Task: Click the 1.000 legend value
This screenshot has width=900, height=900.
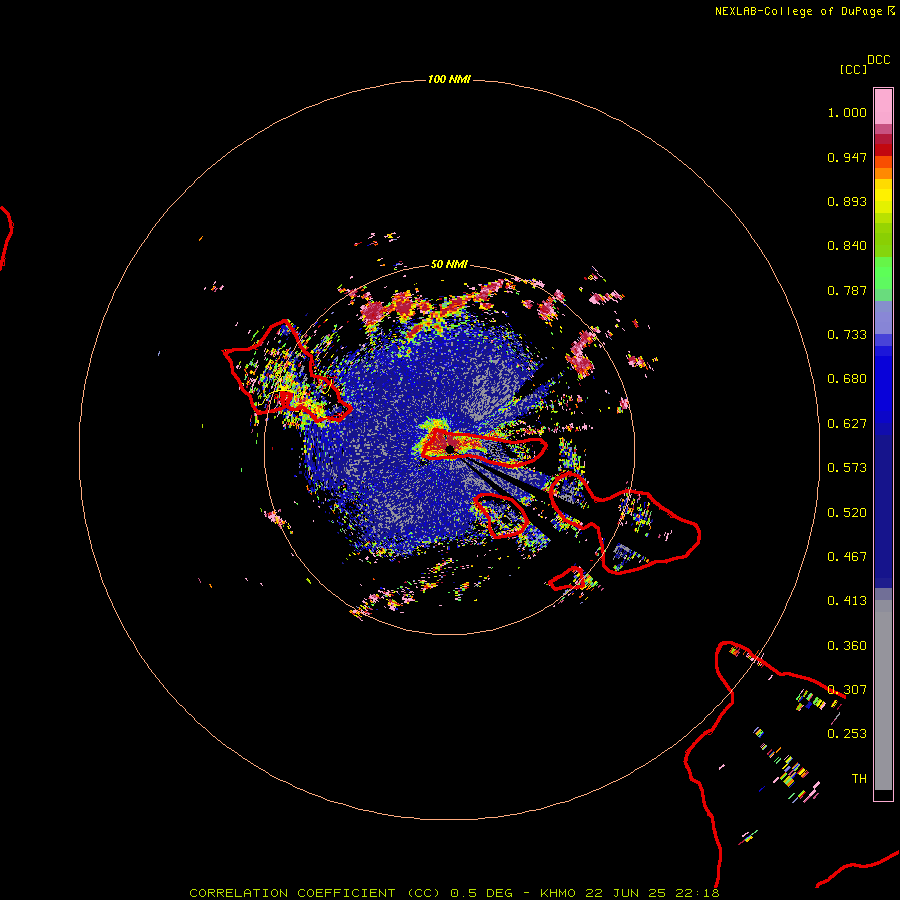Action: (x=847, y=112)
